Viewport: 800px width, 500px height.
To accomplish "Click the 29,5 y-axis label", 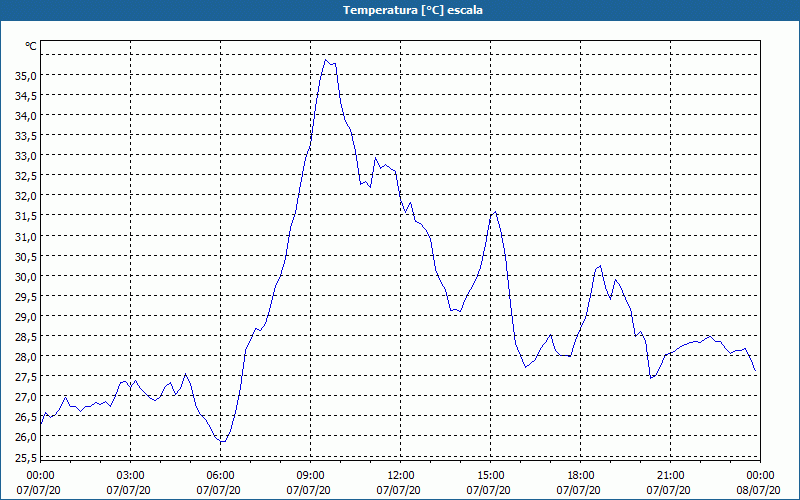I will point(26,296).
